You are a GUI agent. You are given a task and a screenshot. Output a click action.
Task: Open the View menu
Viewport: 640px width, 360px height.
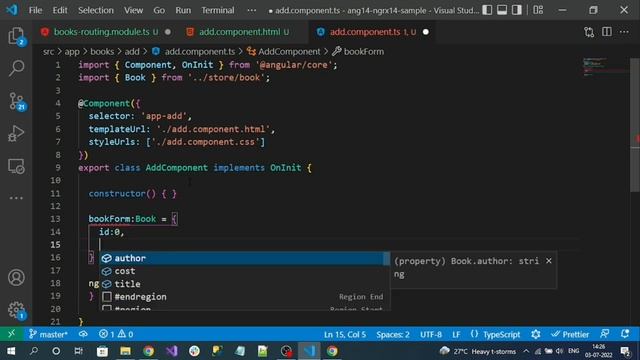133,10
